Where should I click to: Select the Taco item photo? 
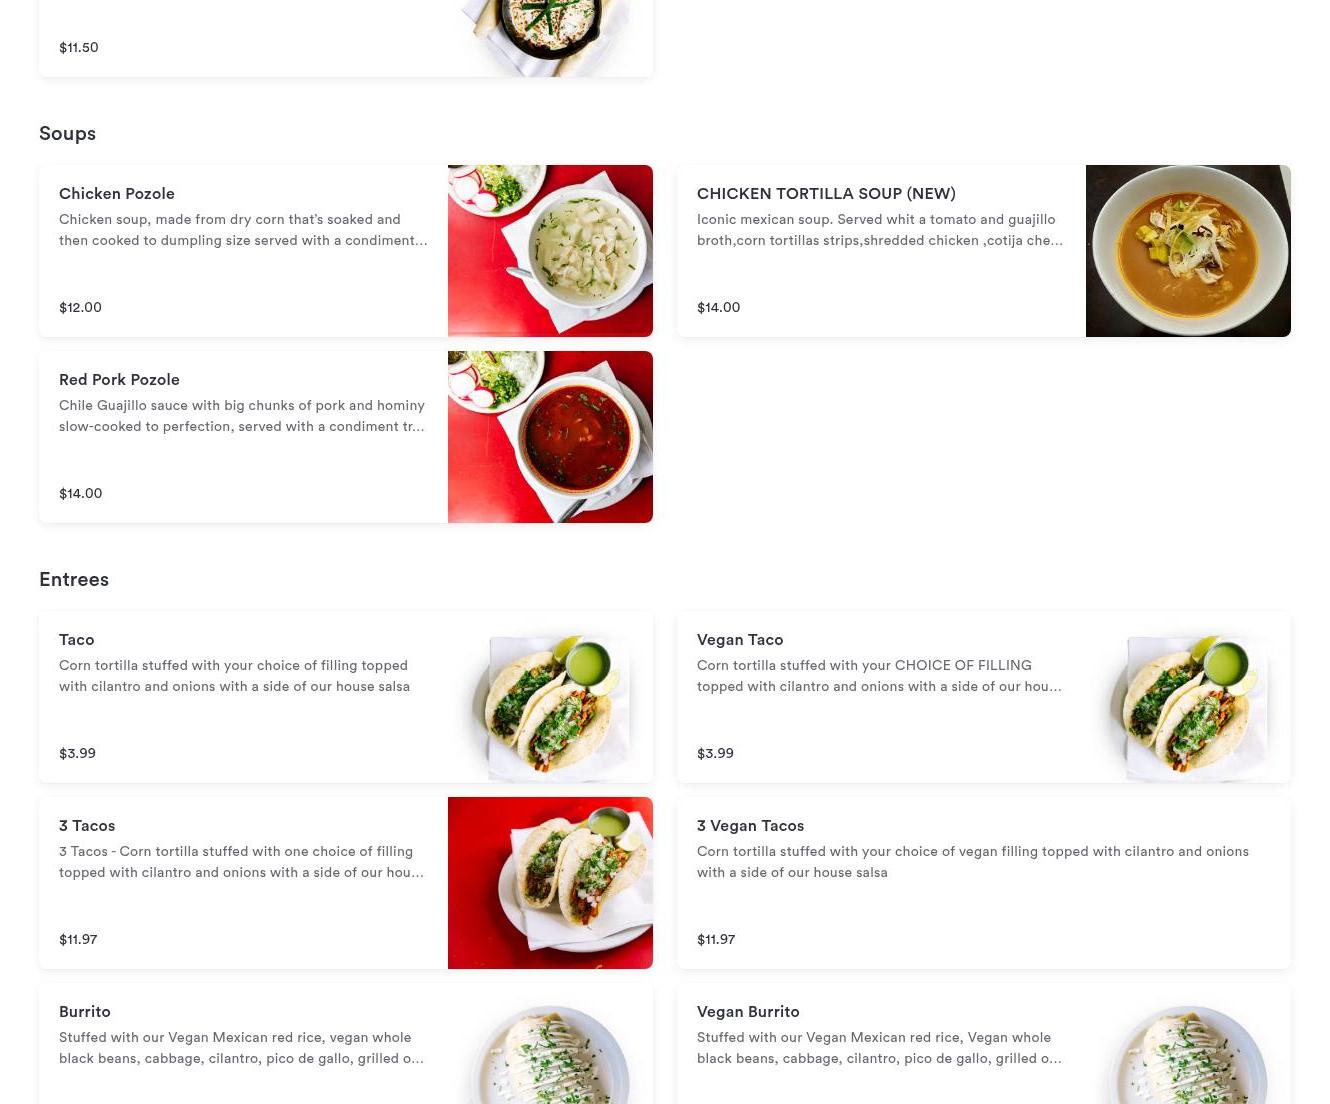tap(550, 697)
